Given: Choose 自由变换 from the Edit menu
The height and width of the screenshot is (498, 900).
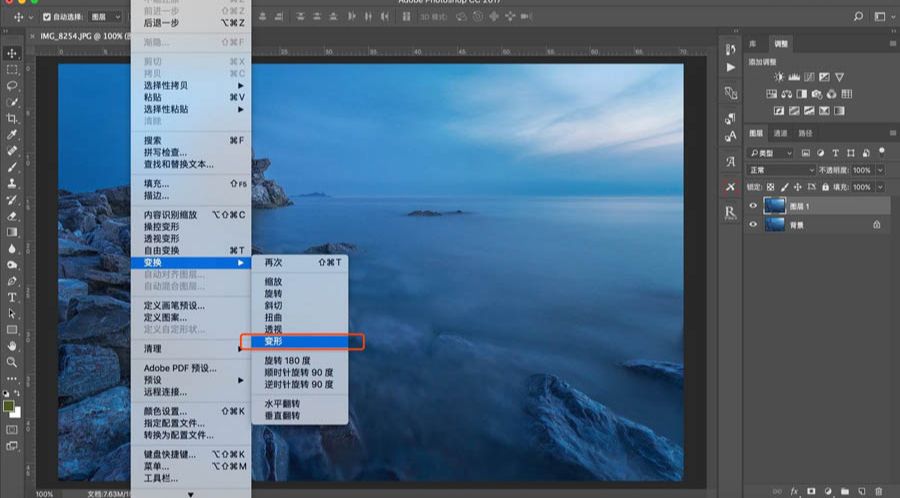Looking at the screenshot, I should tap(191, 250).
